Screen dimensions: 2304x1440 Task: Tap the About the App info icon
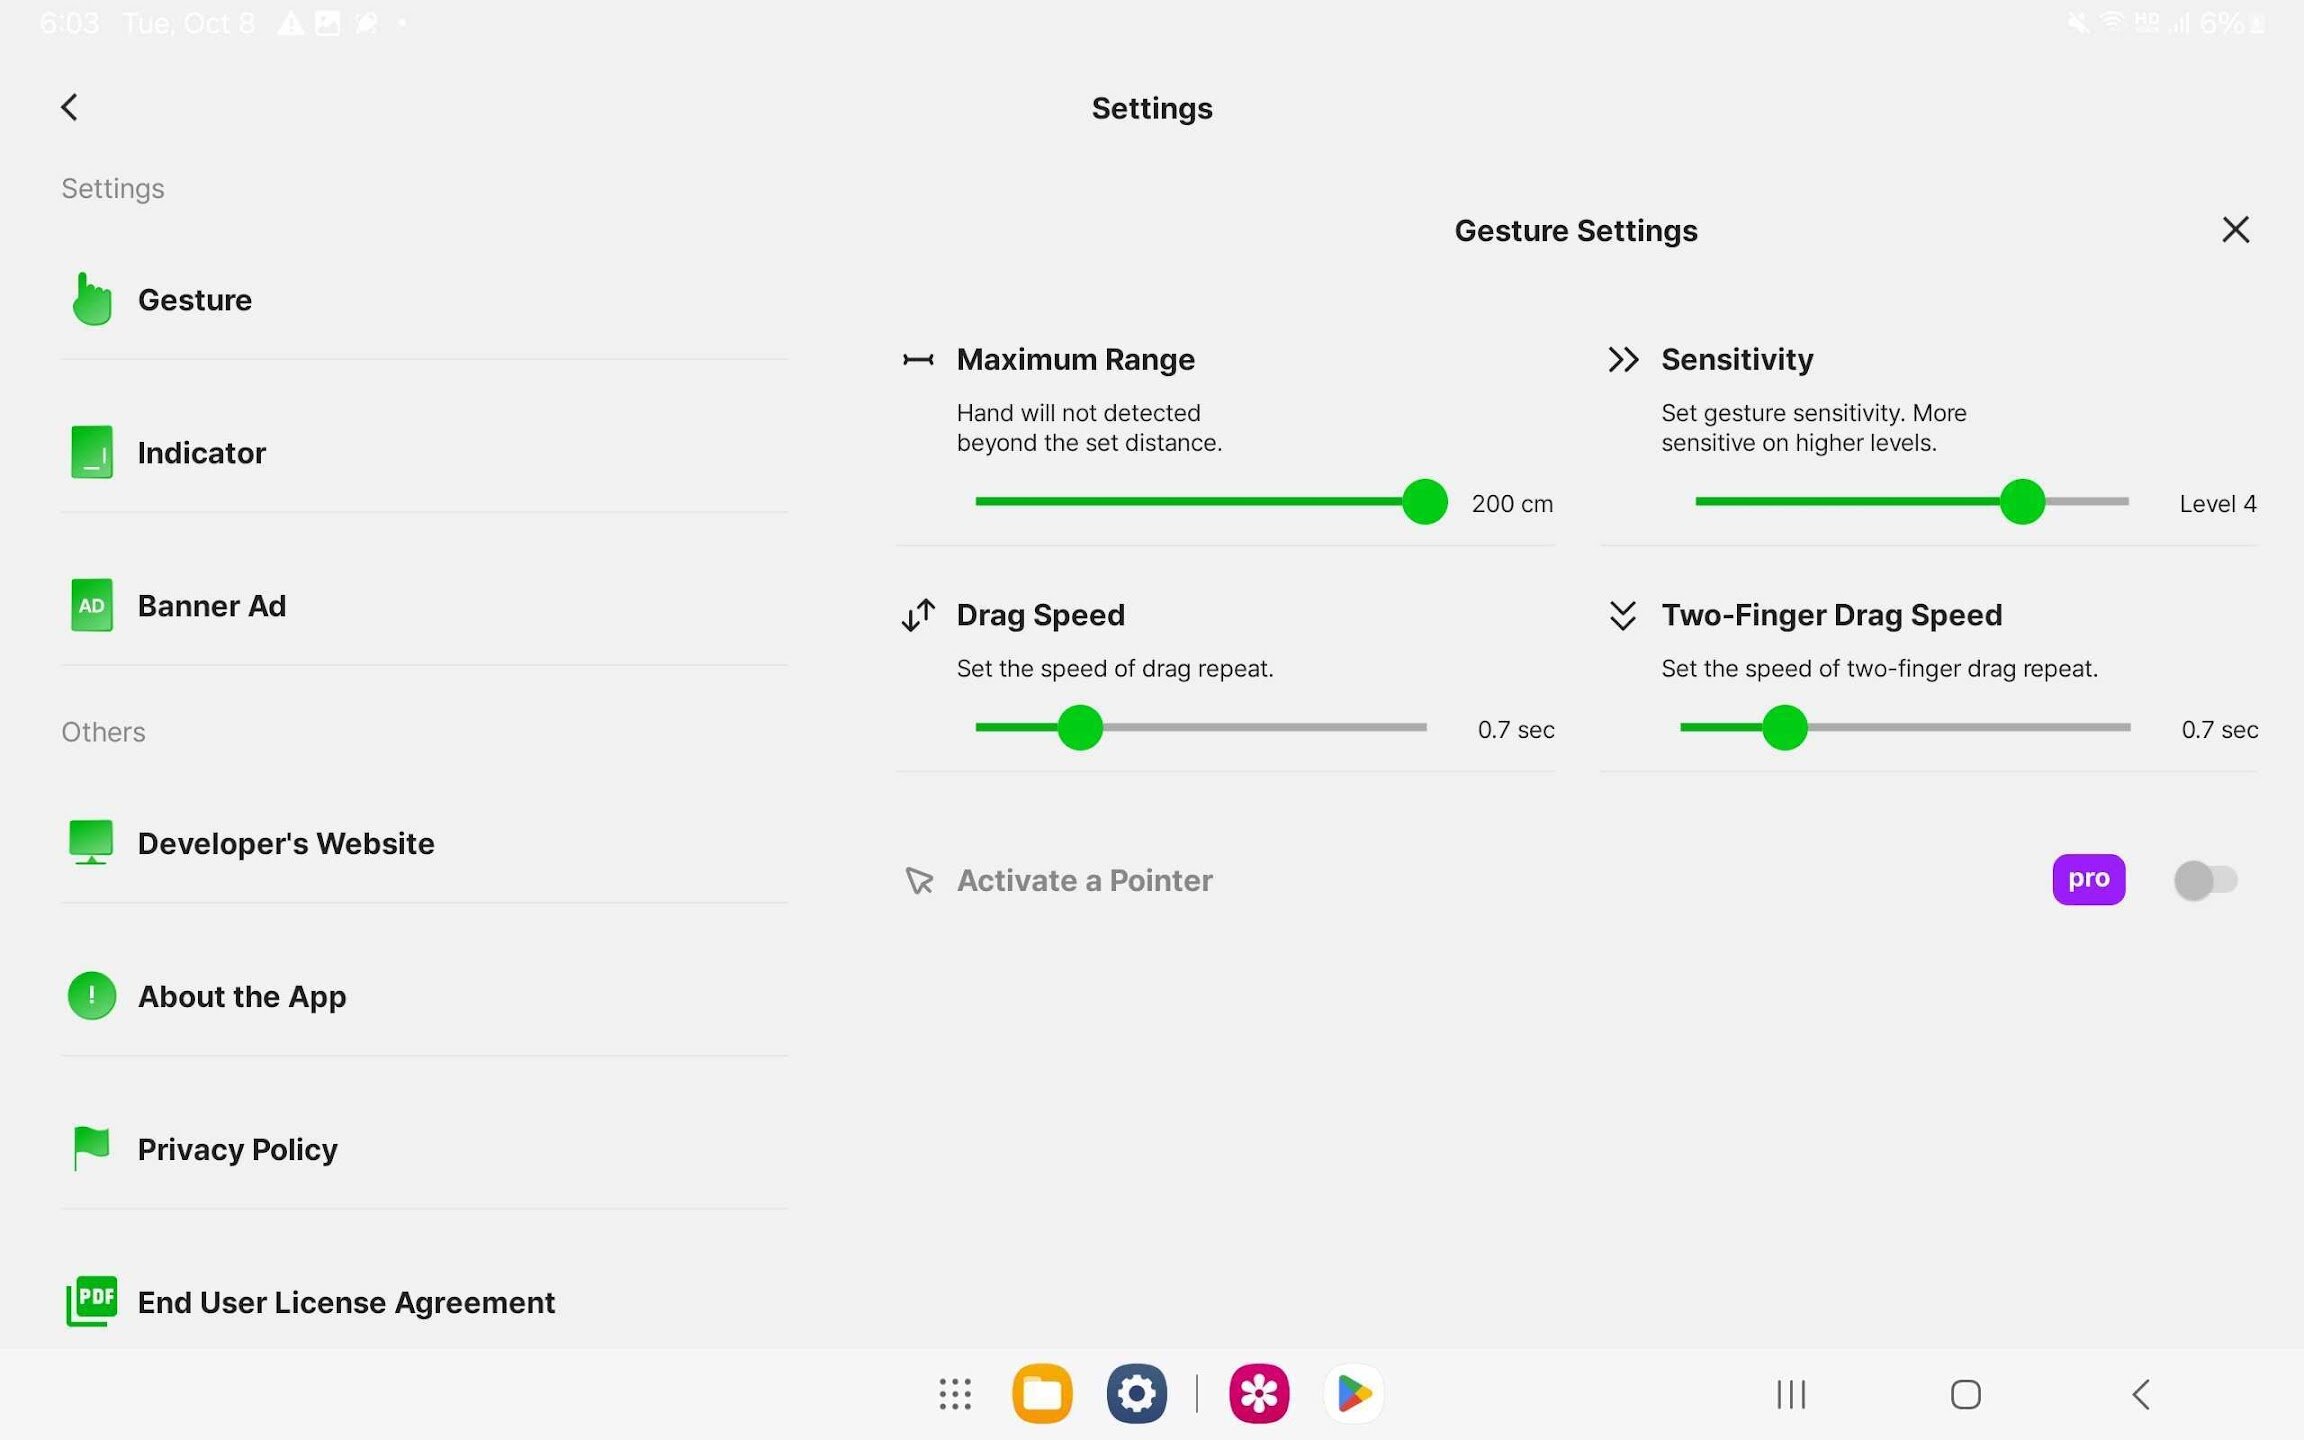coord(91,996)
